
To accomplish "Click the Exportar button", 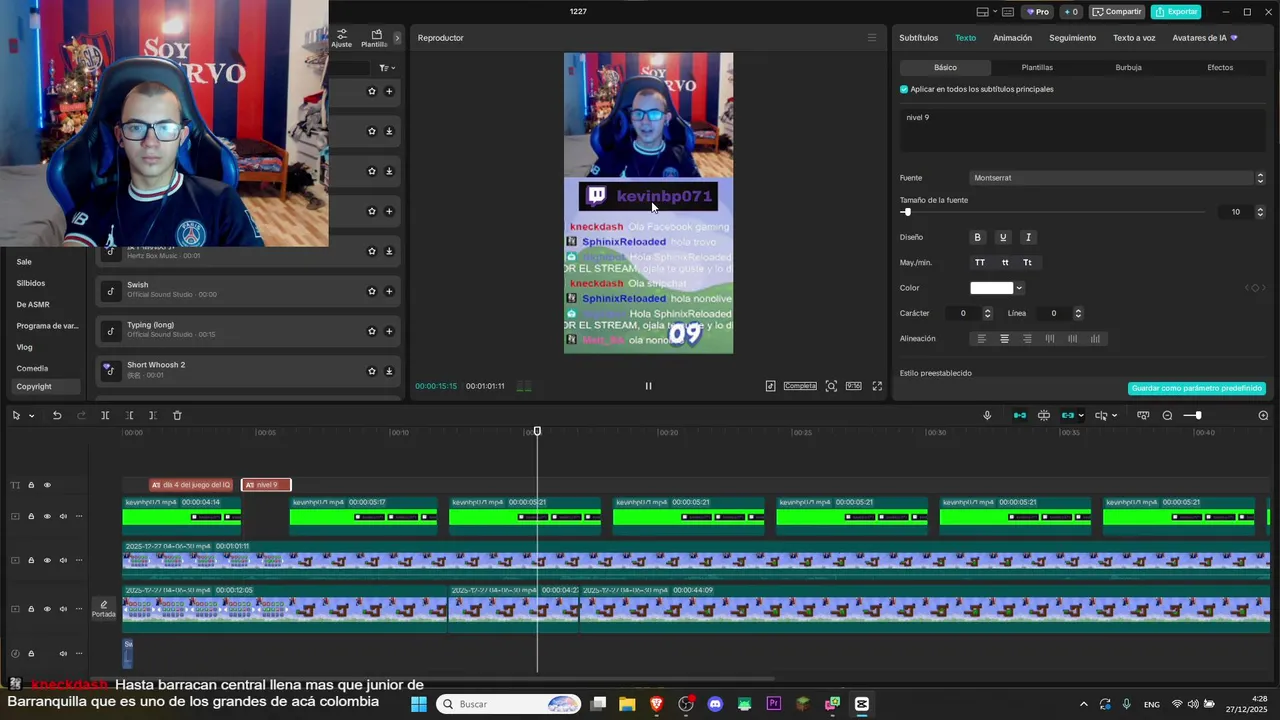I will [1176, 12].
